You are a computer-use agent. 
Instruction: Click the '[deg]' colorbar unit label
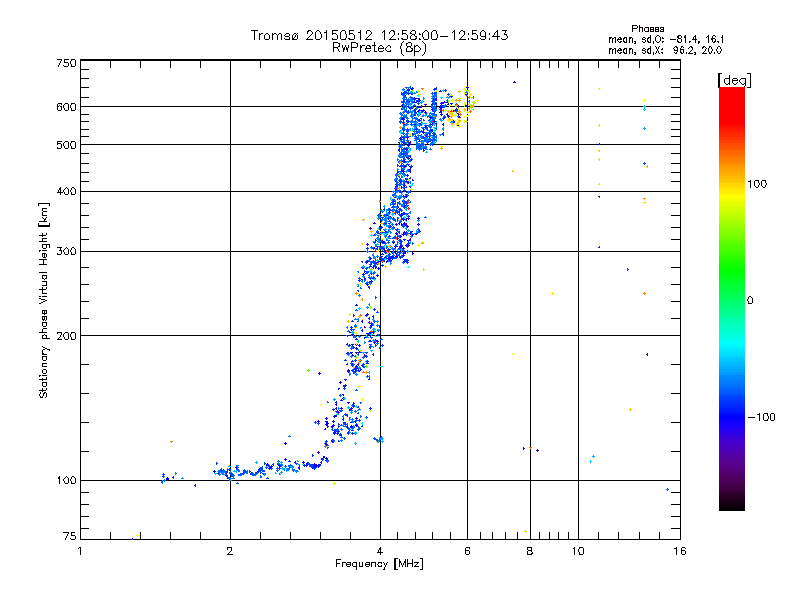[734, 80]
